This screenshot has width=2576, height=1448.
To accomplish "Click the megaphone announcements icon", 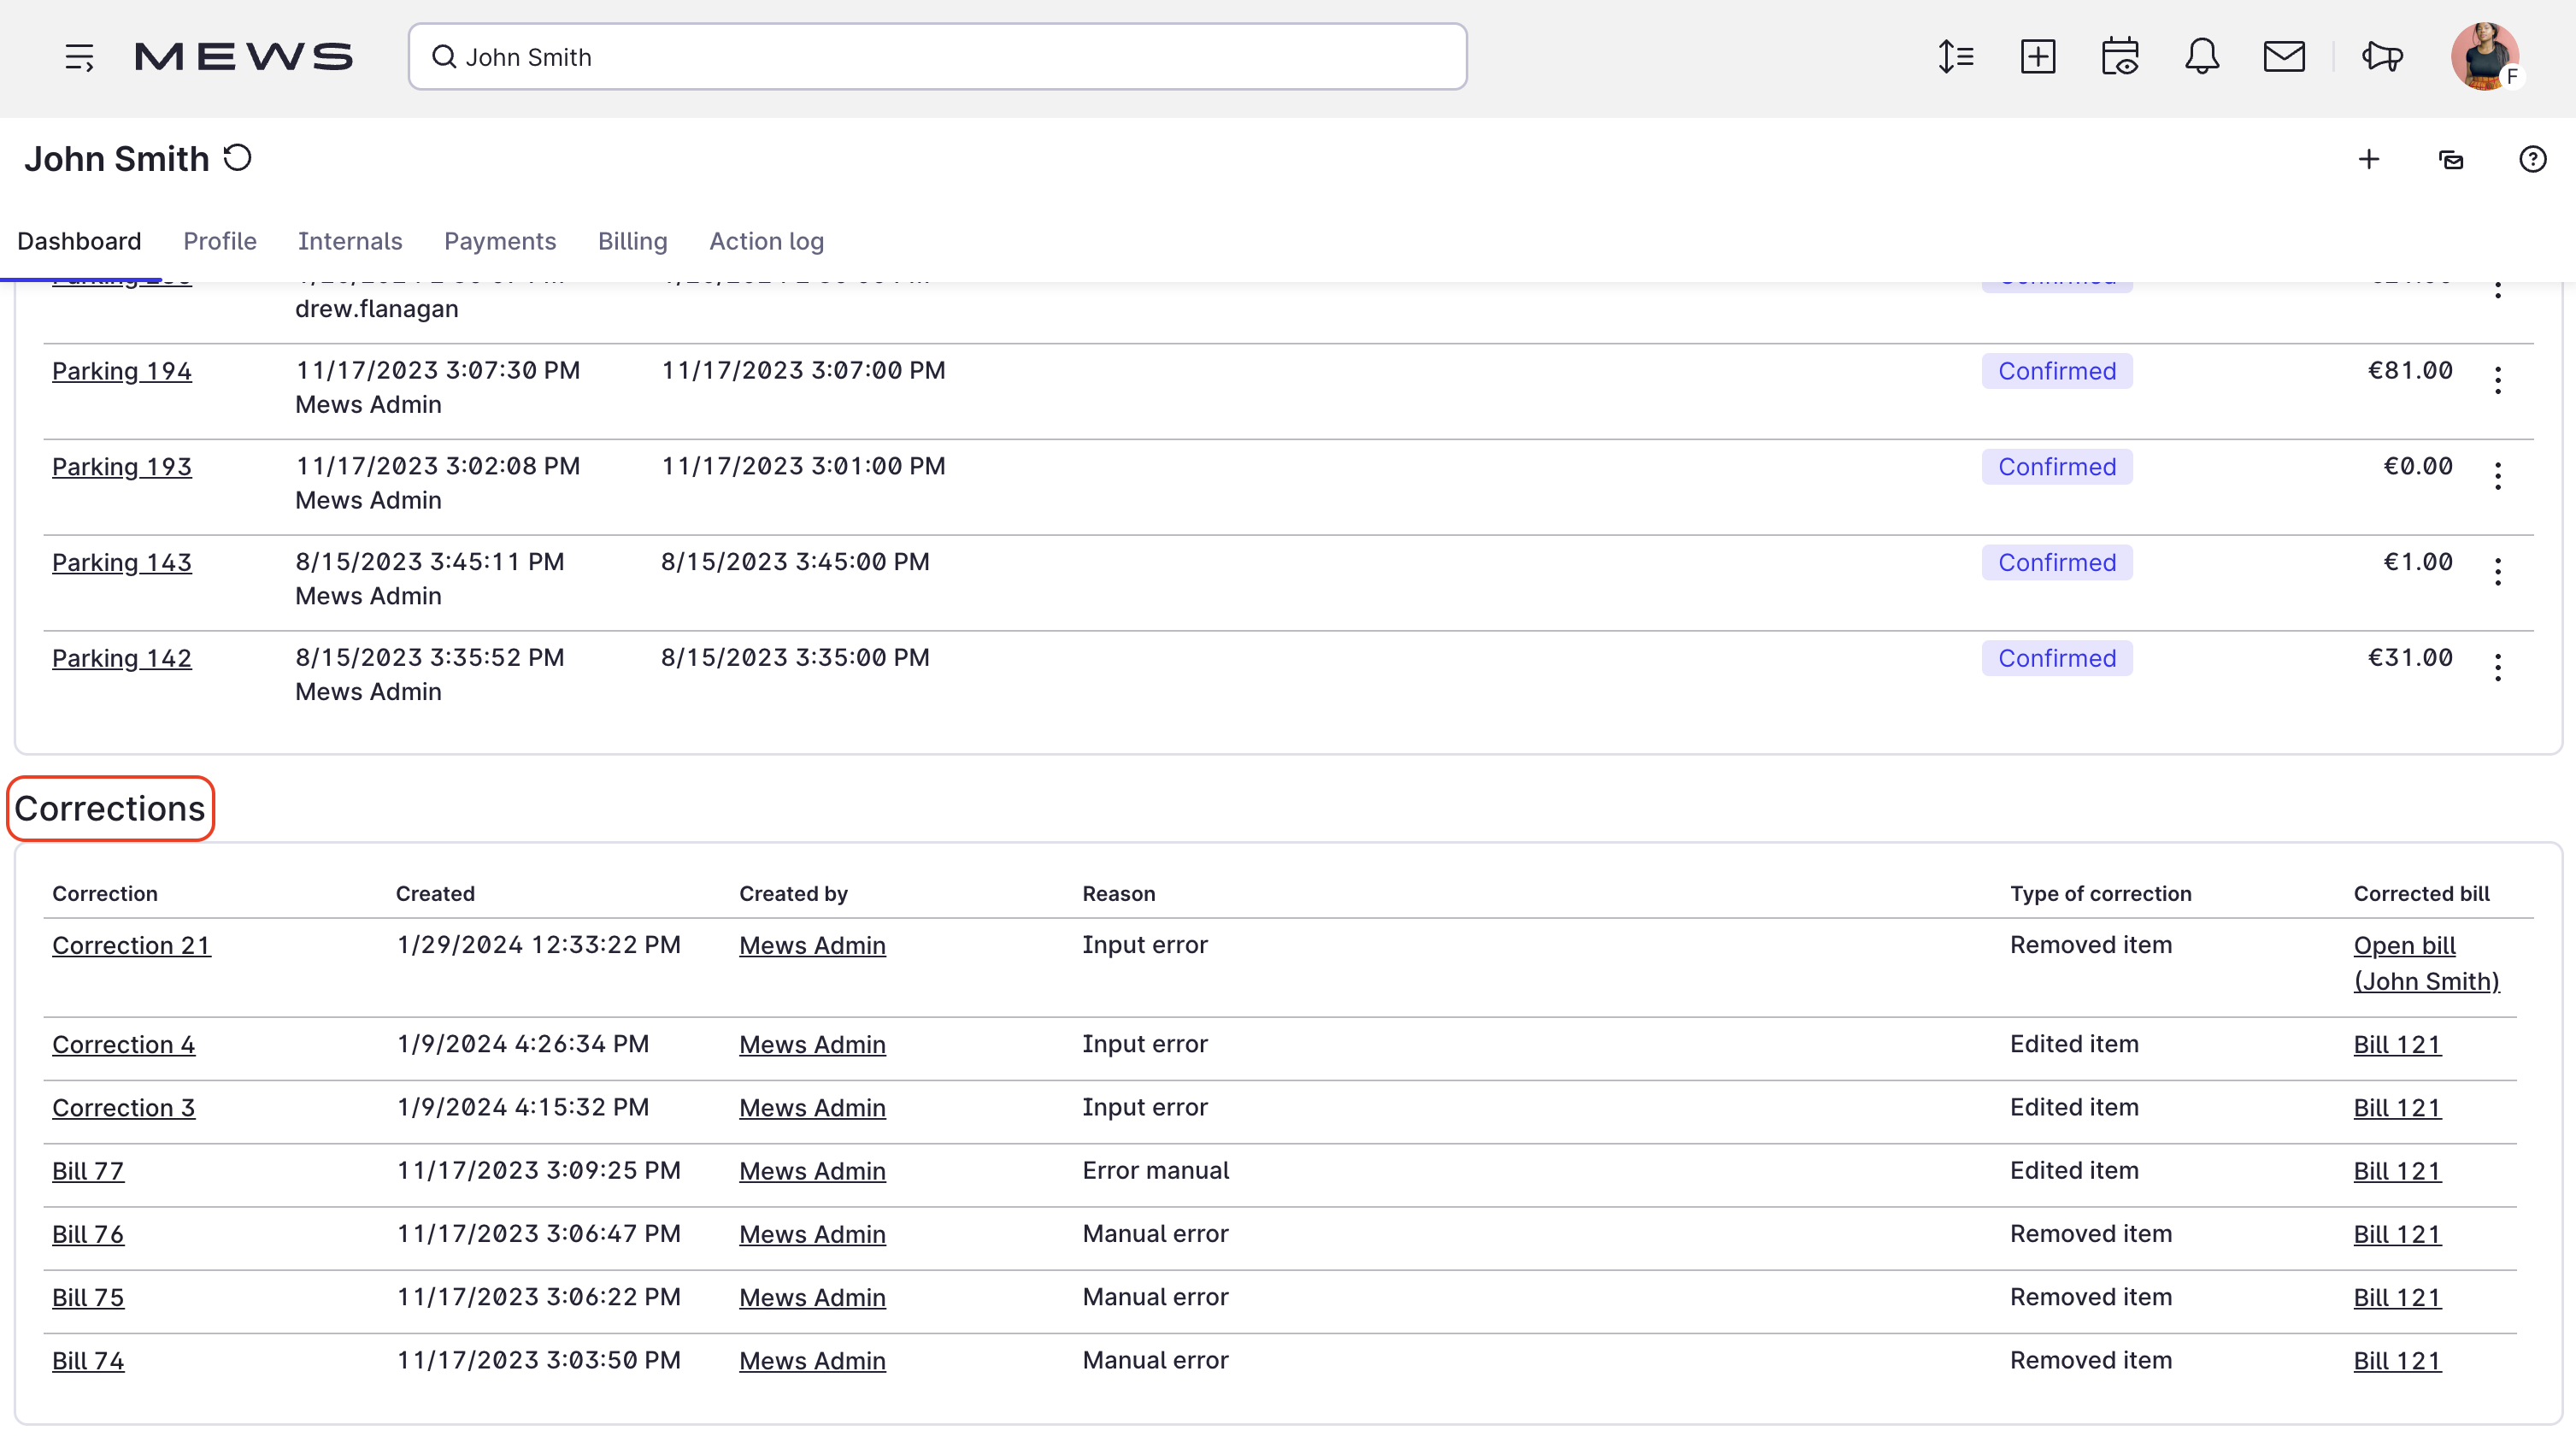I will click(2383, 57).
